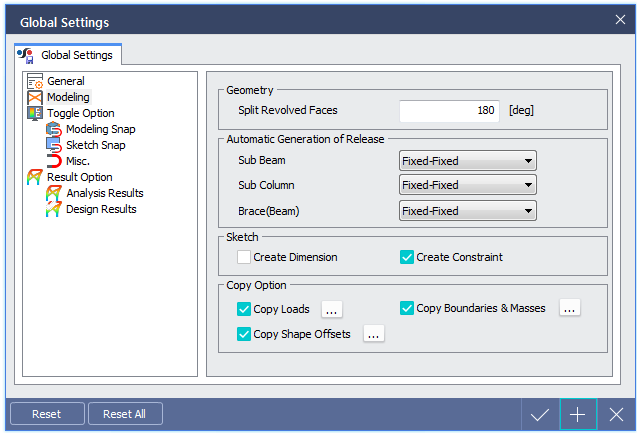Open the Design Results tree entry
The image size is (637, 433).
(101, 209)
